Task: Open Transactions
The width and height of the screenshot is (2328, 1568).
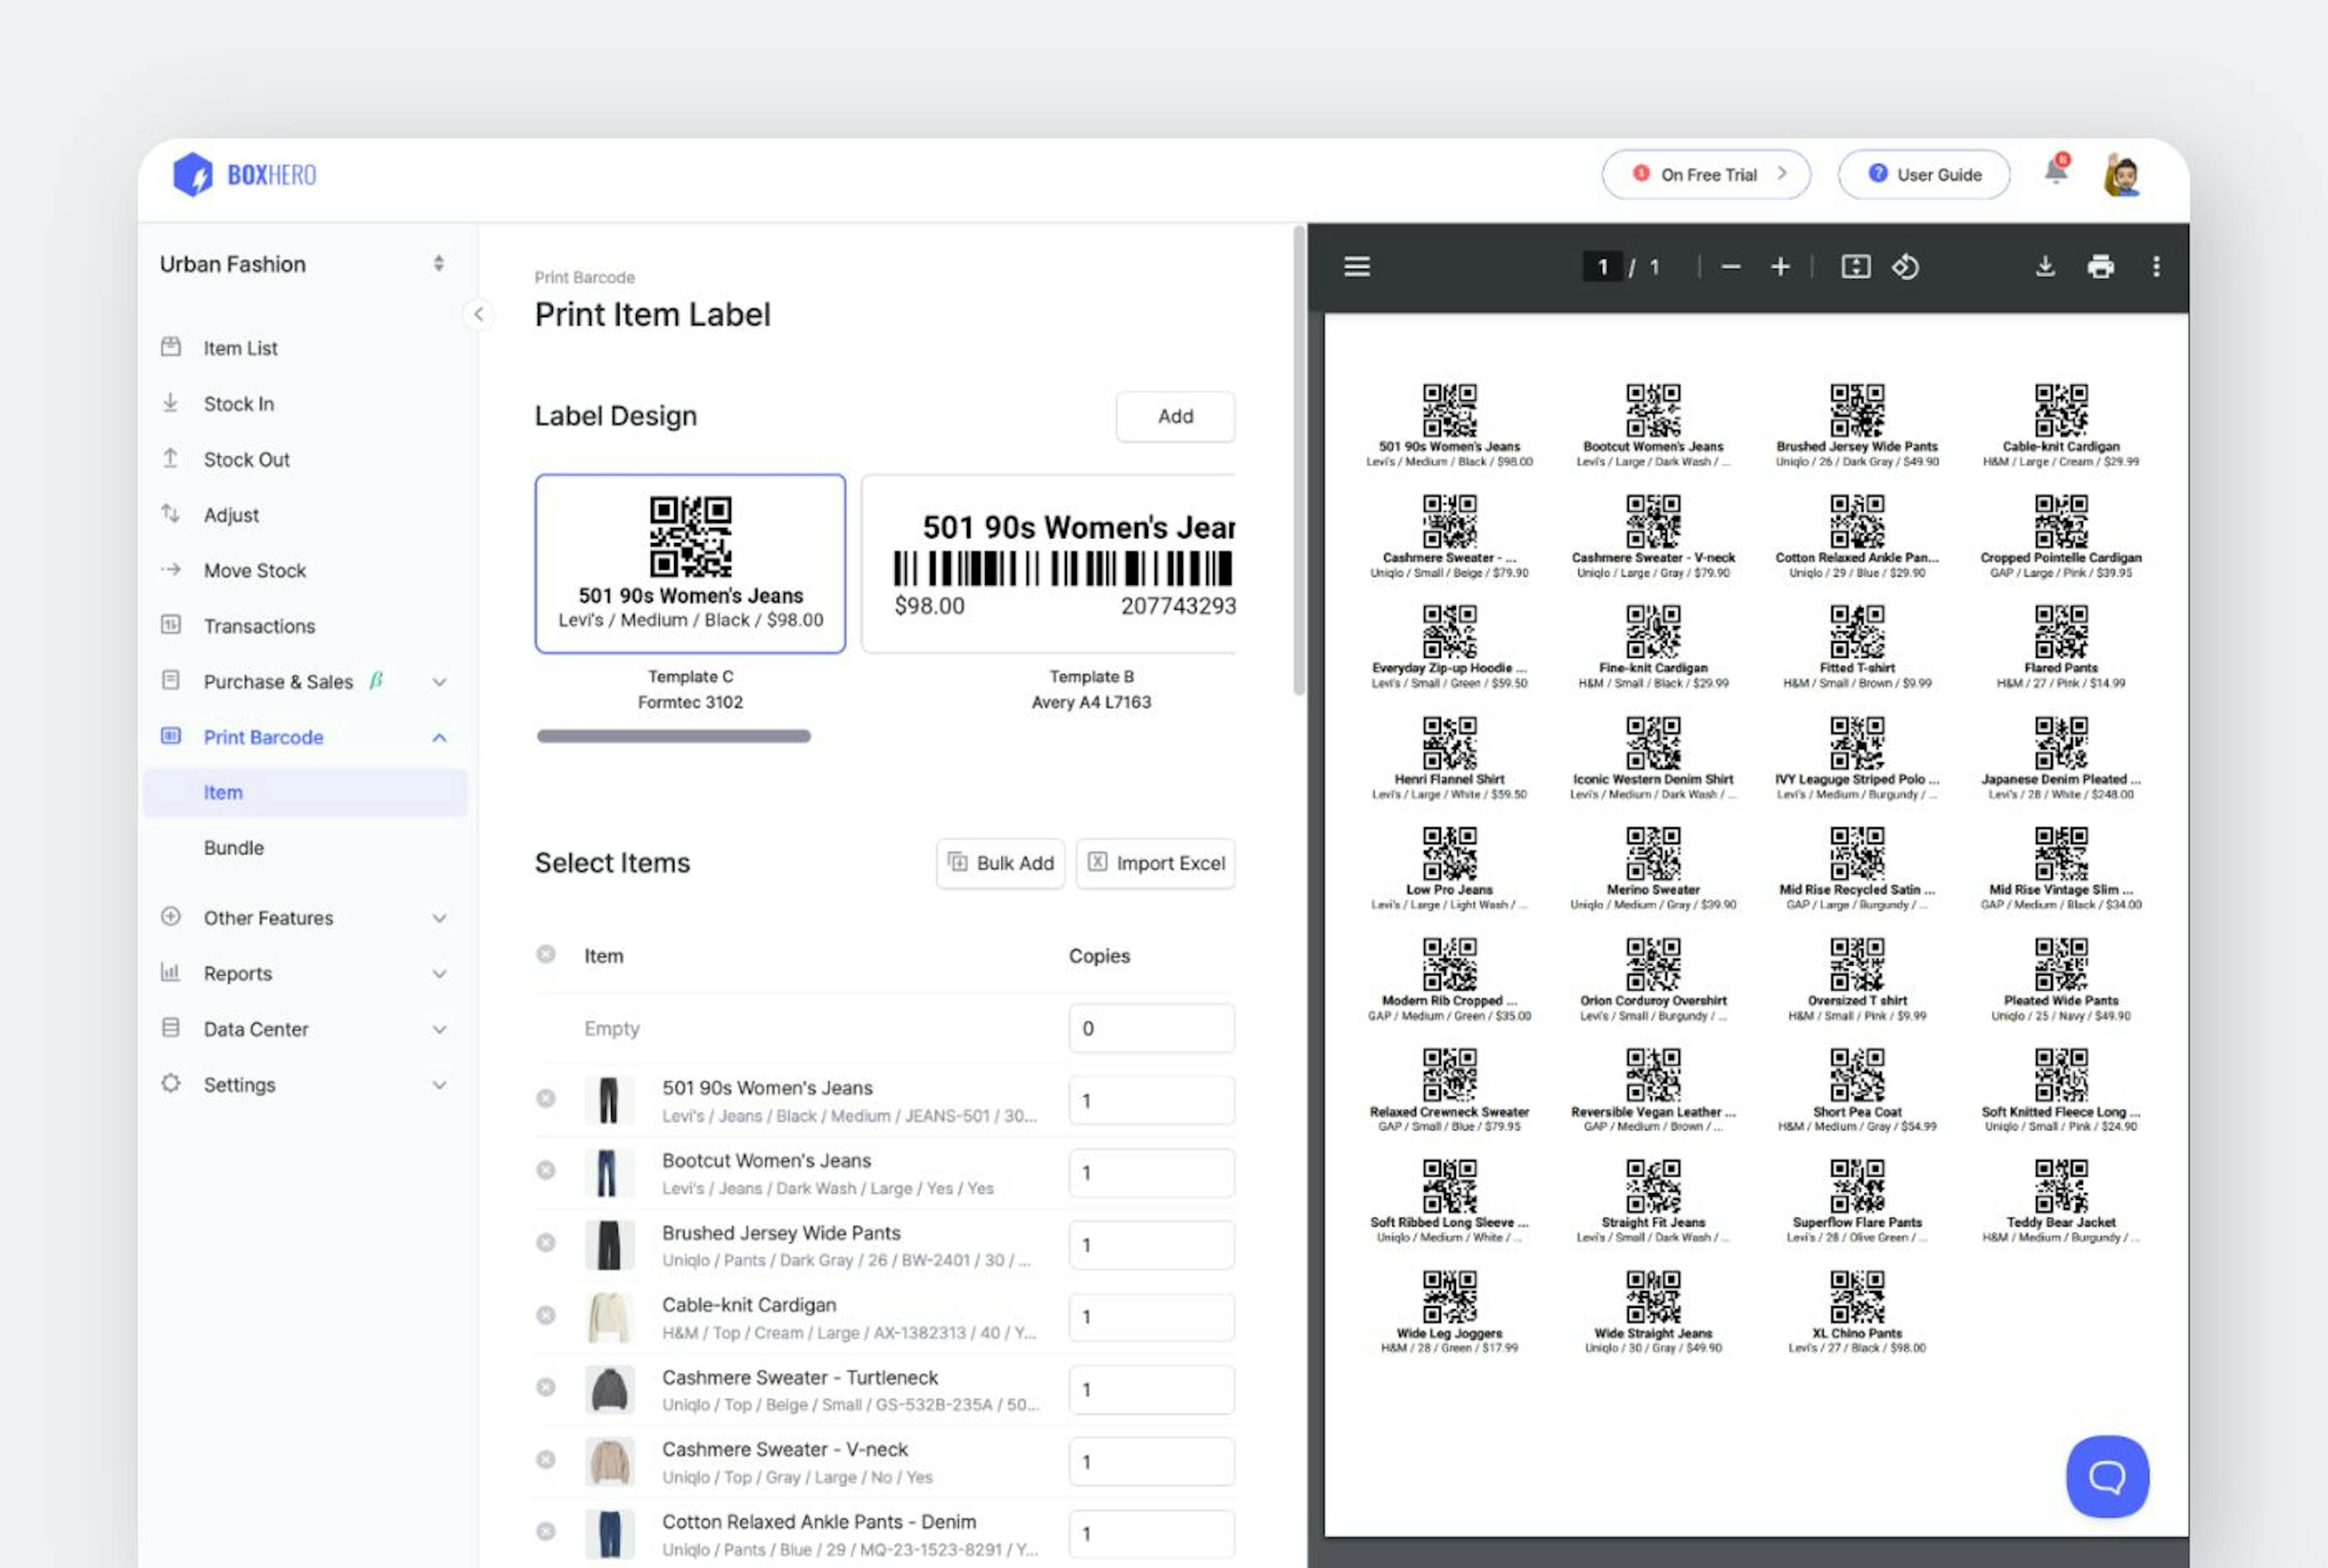Action: (x=304, y=626)
